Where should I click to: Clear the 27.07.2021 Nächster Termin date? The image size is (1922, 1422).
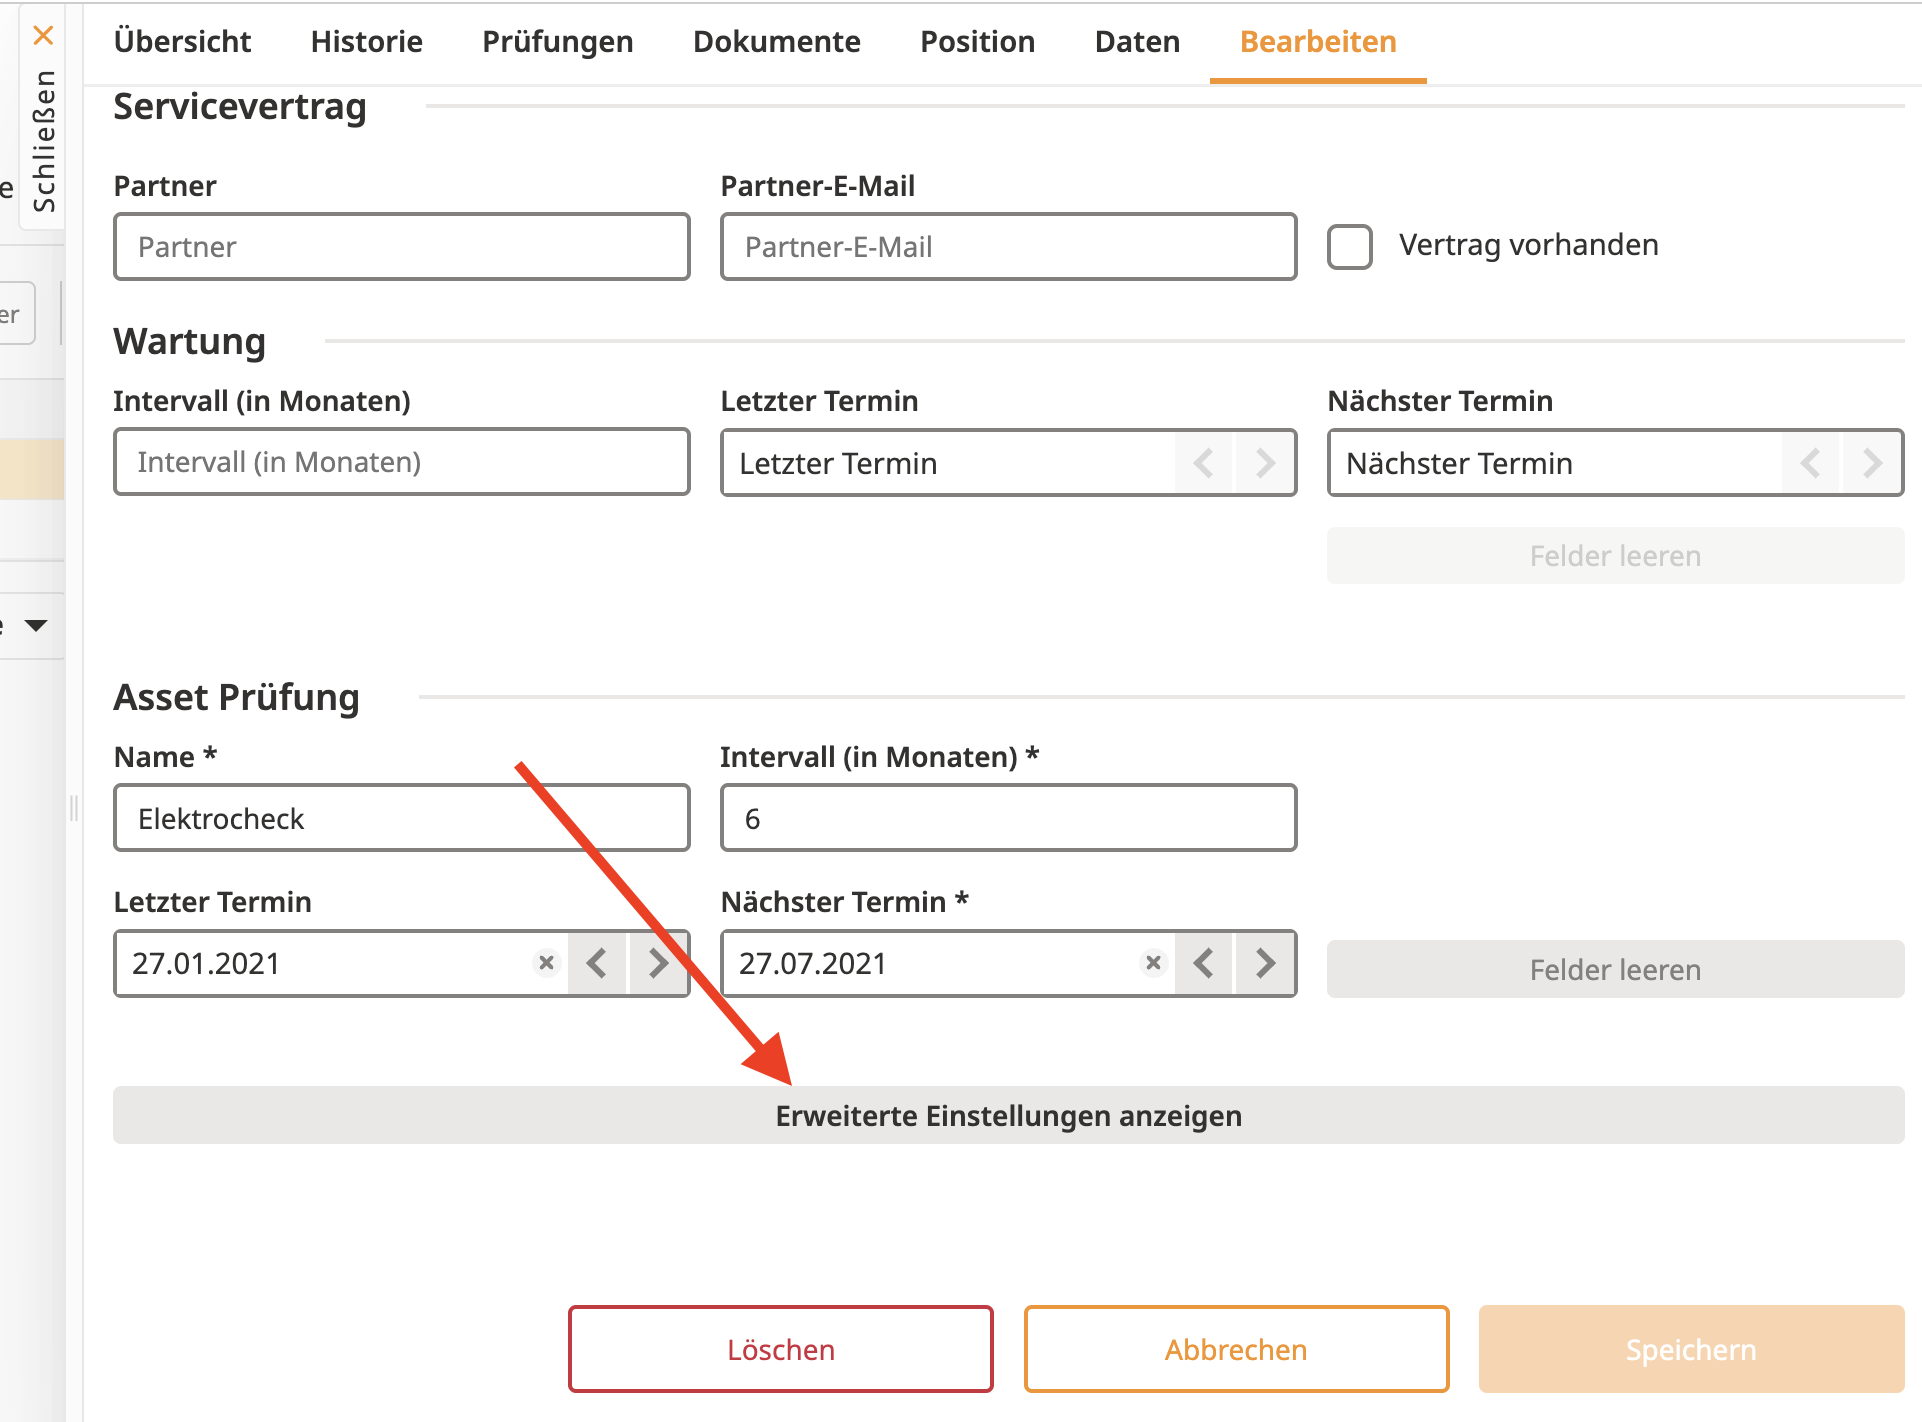pyautogui.click(x=1153, y=962)
